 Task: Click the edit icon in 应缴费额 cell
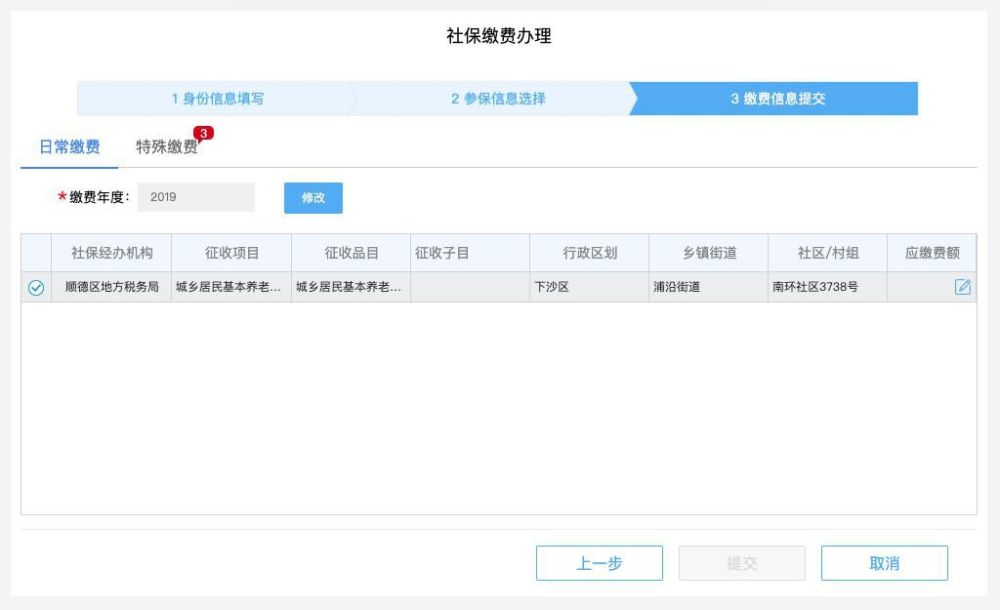click(962, 287)
